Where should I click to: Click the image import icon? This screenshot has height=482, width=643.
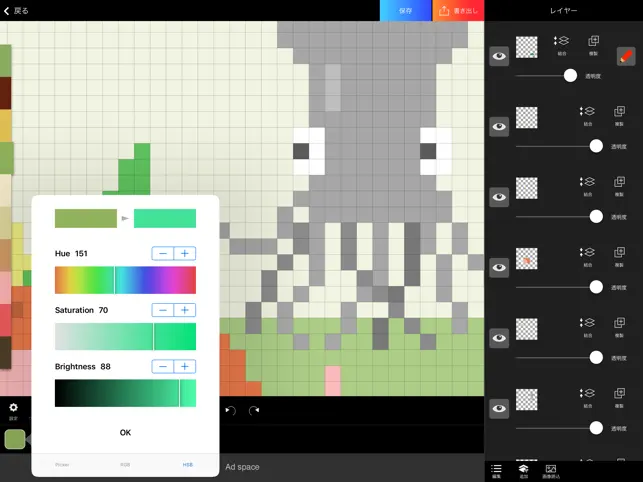[551, 471]
